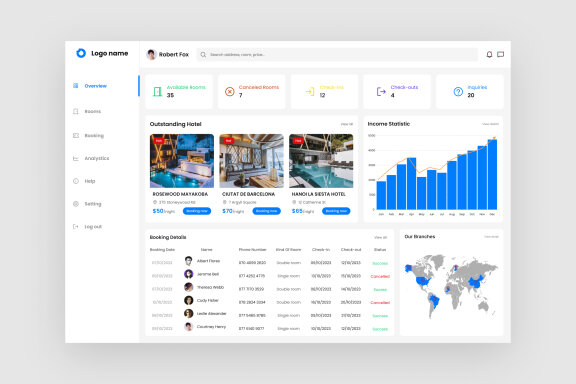The width and height of the screenshot is (576, 384).
Task: Click the name Albert Flores
Action: click(x=208, y=261)
